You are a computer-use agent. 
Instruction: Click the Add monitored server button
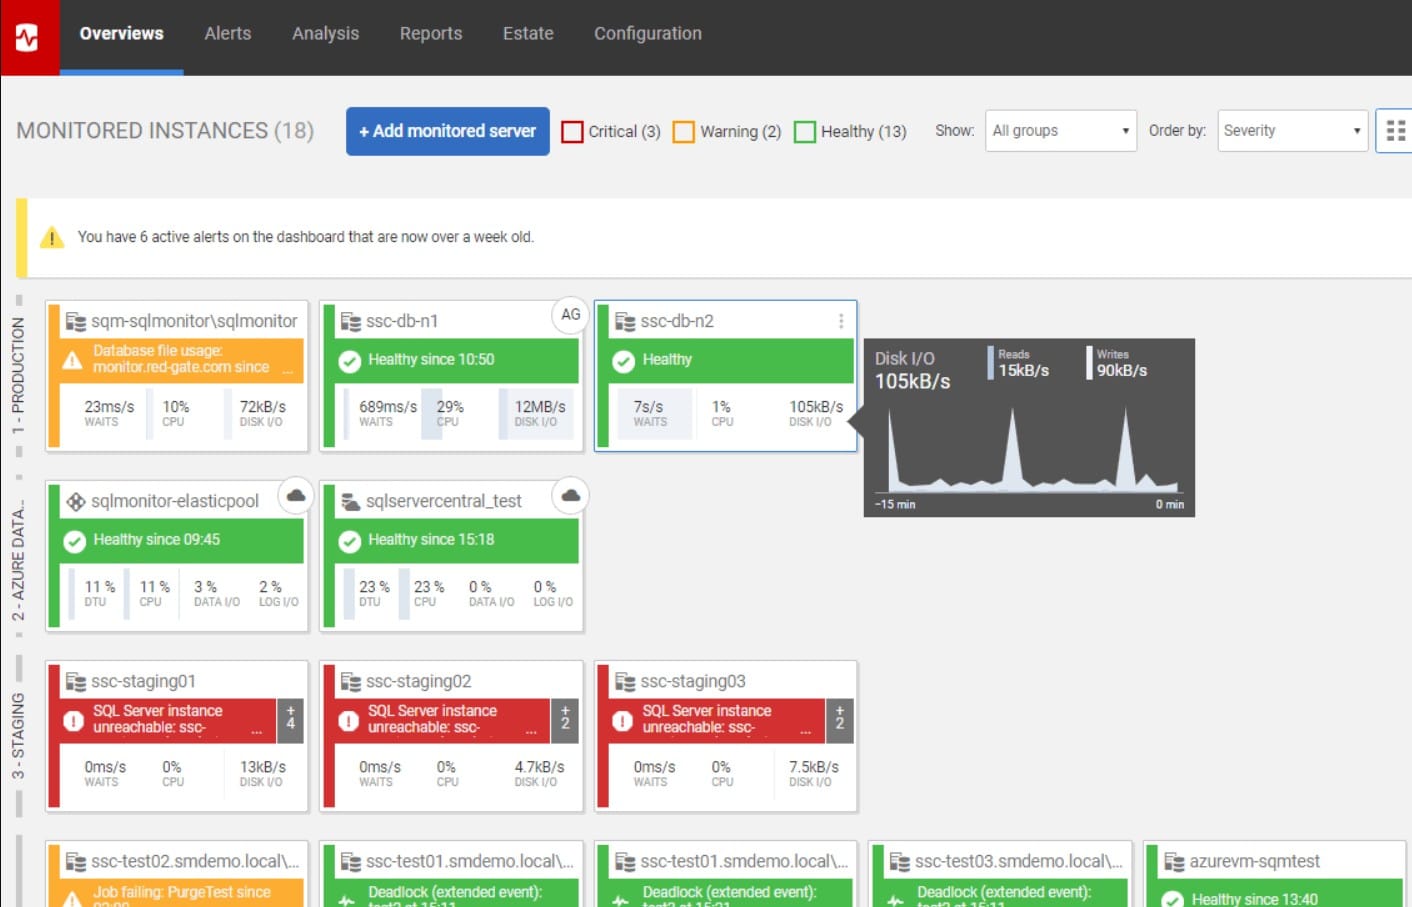pos(447,131)
